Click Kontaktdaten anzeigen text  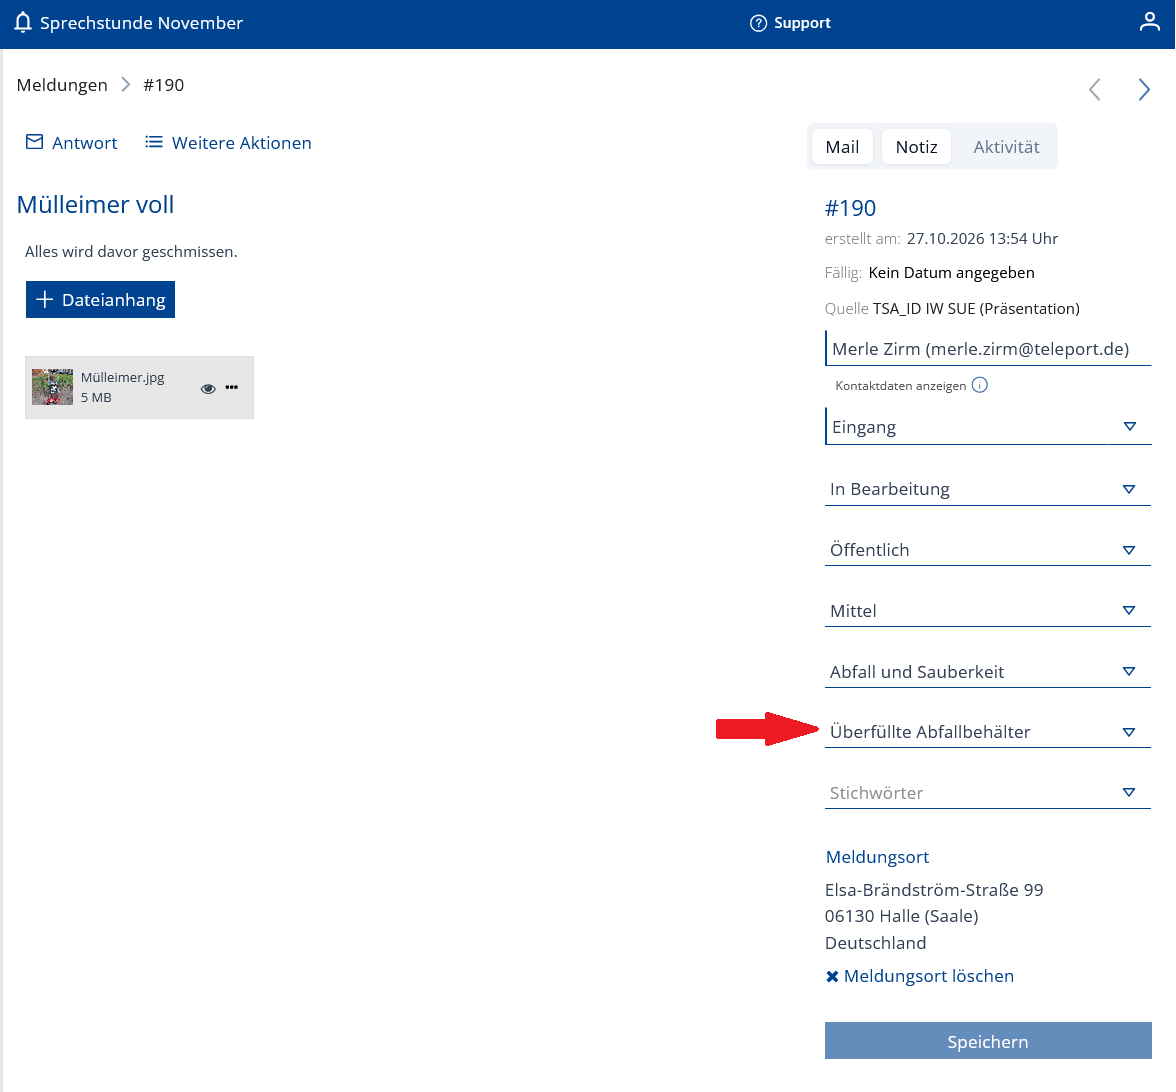(x=900, y=386)
